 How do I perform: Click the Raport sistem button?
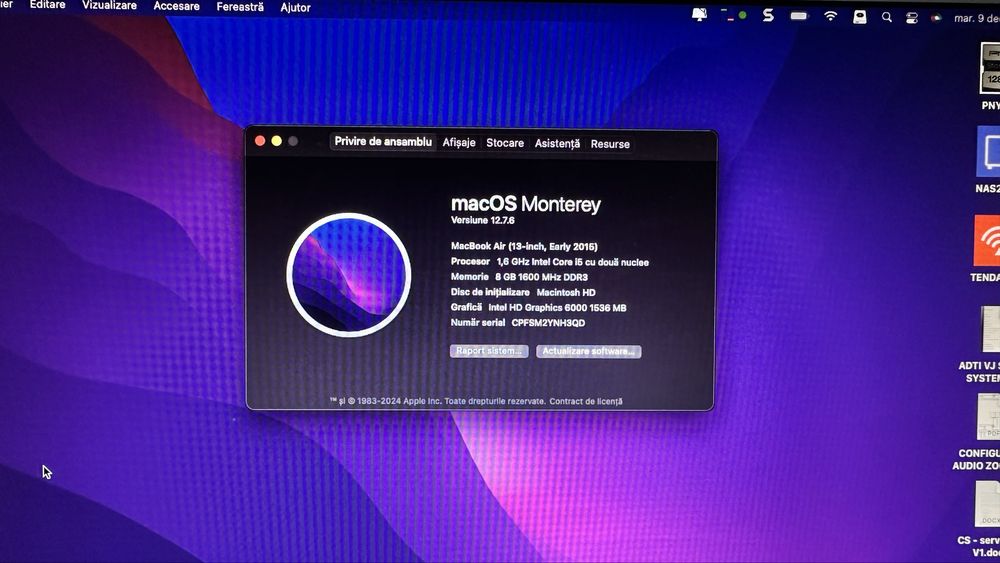coord(489,351)
